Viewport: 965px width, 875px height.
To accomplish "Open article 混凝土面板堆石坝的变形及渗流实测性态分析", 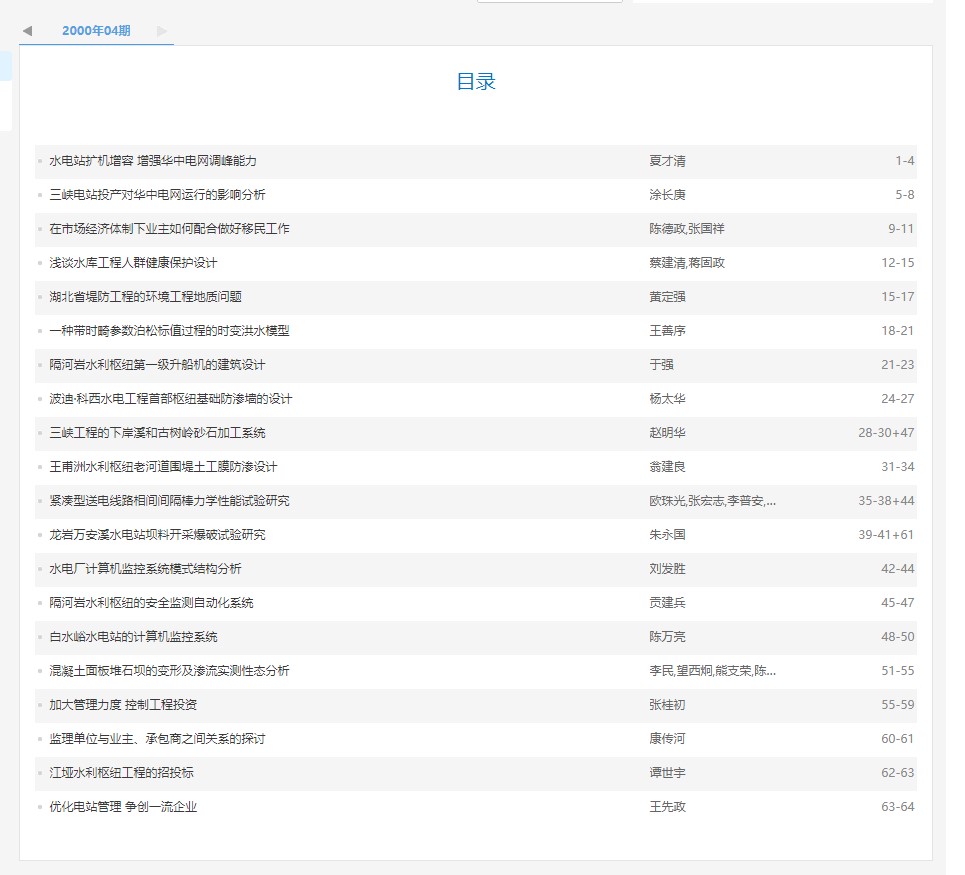I will 169,671.
